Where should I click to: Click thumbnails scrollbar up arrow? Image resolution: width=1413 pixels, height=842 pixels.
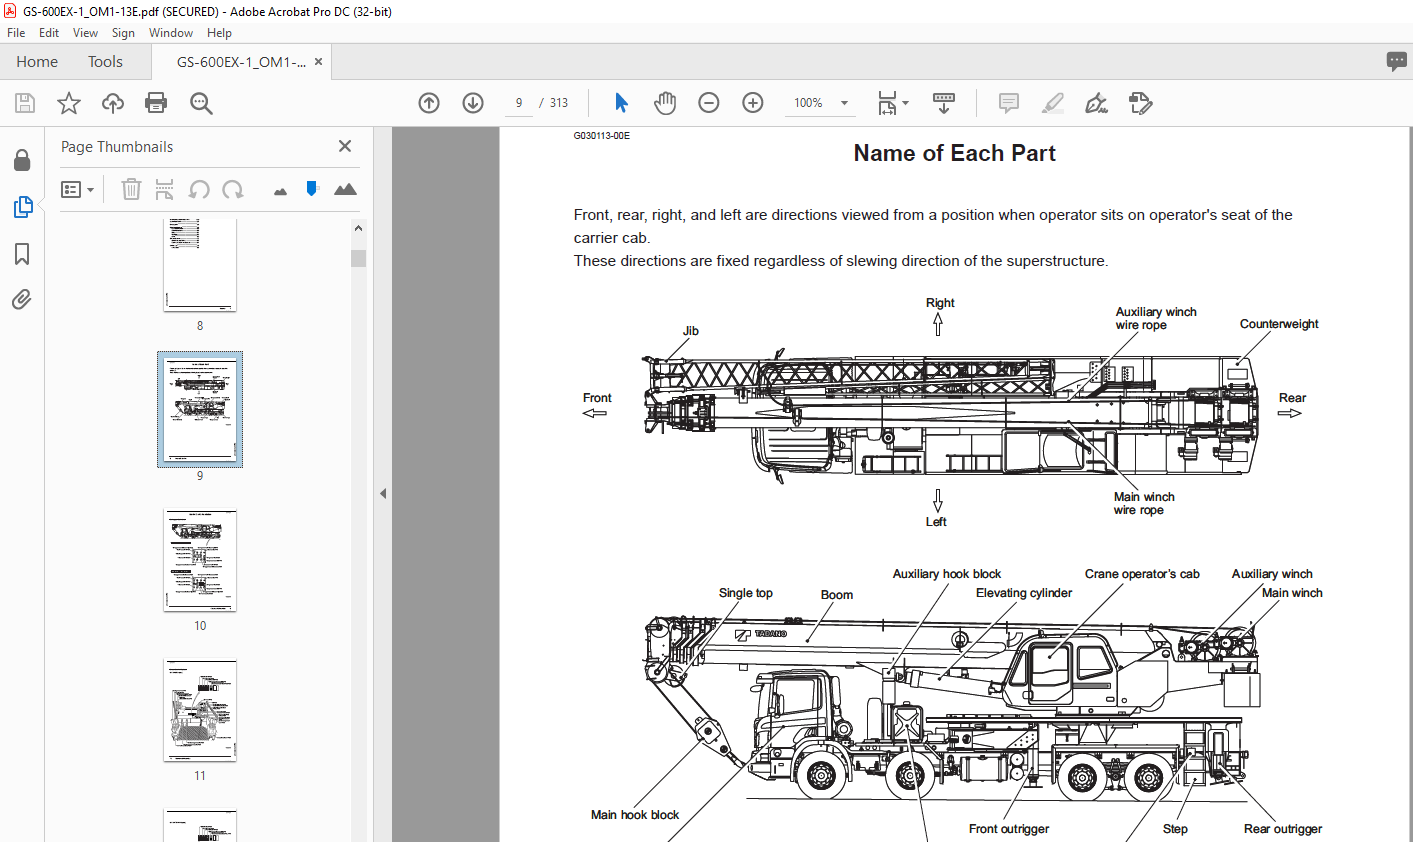click(x=358, y=228)
